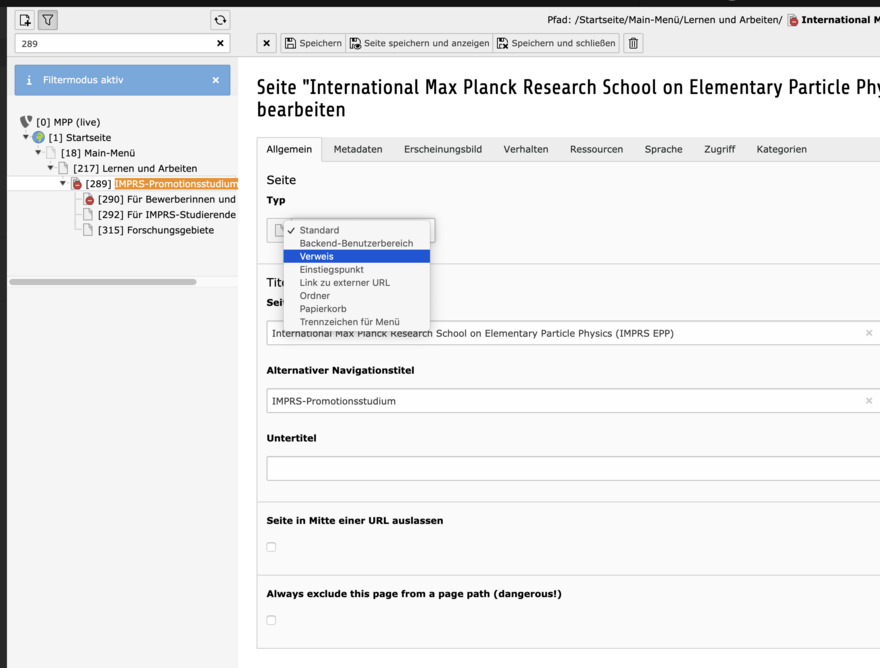Close the edit form with the X button
The image size is (880, 668).
tap(267, 43)
